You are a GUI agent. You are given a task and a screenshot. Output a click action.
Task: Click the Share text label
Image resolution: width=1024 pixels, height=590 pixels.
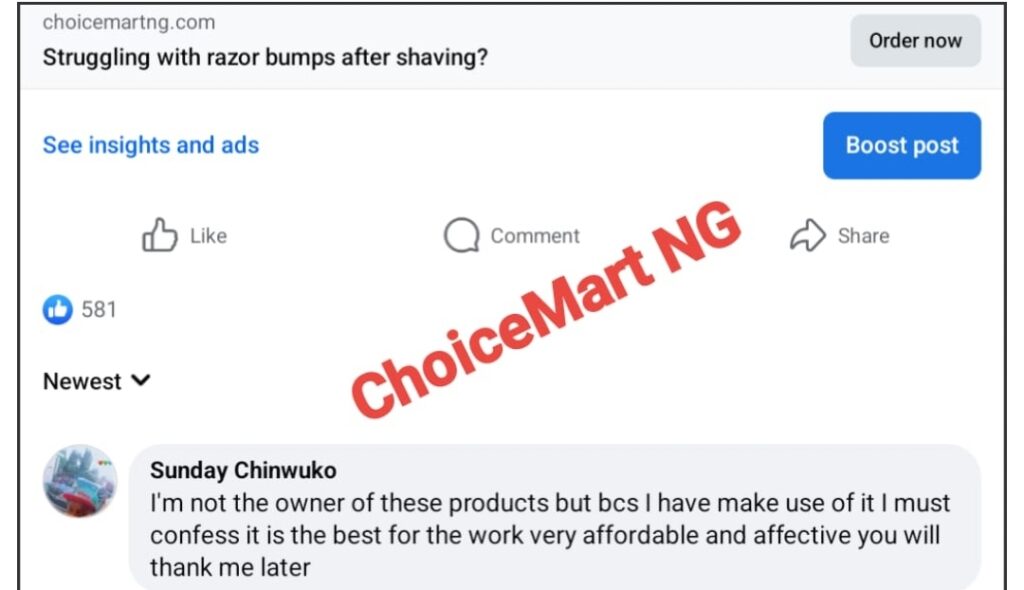click(863, 235)
